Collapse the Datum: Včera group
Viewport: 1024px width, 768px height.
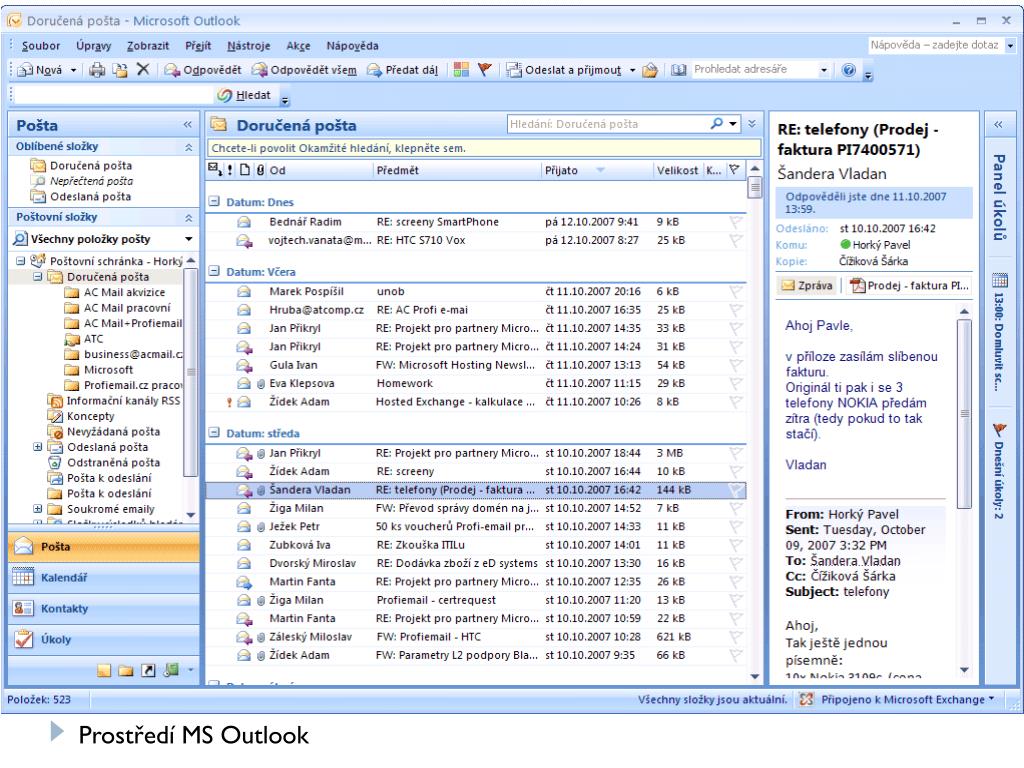pyautogui.click(x=214, y=271)
